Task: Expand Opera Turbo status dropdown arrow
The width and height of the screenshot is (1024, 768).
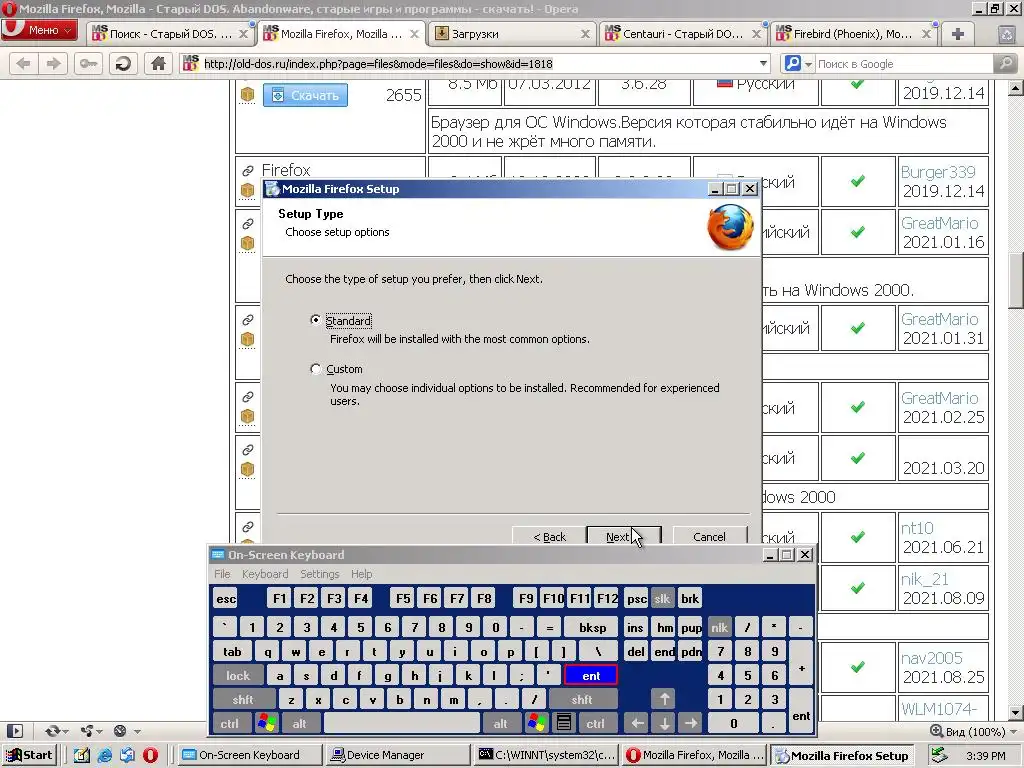Action: point(137,731)
